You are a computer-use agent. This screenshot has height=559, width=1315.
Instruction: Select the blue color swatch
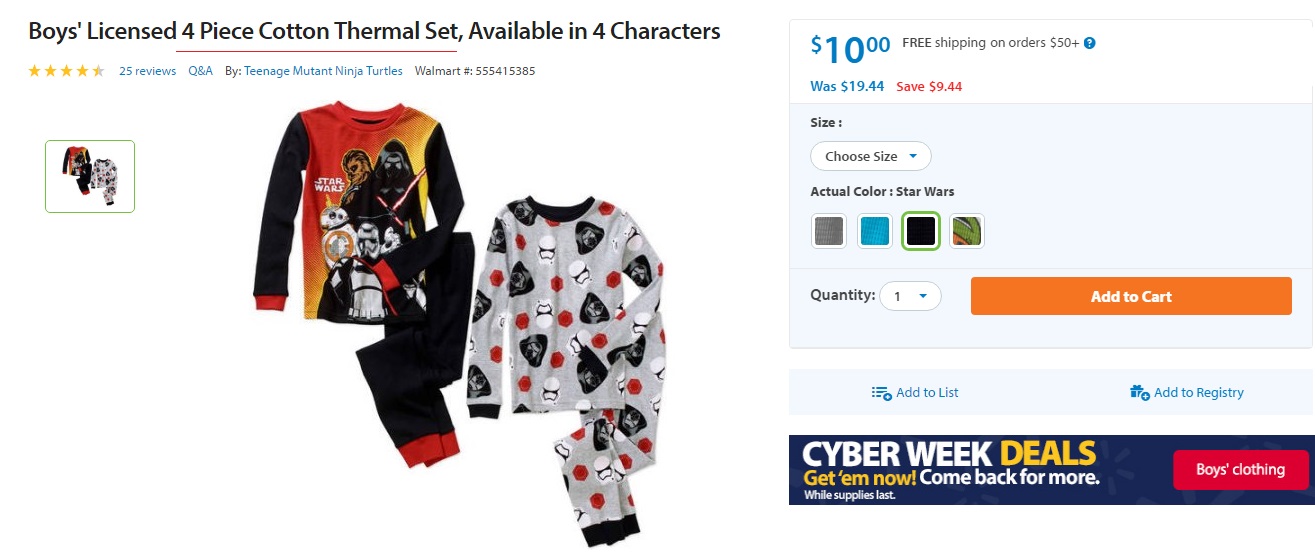pyautogui.click(x=875, y=232)
